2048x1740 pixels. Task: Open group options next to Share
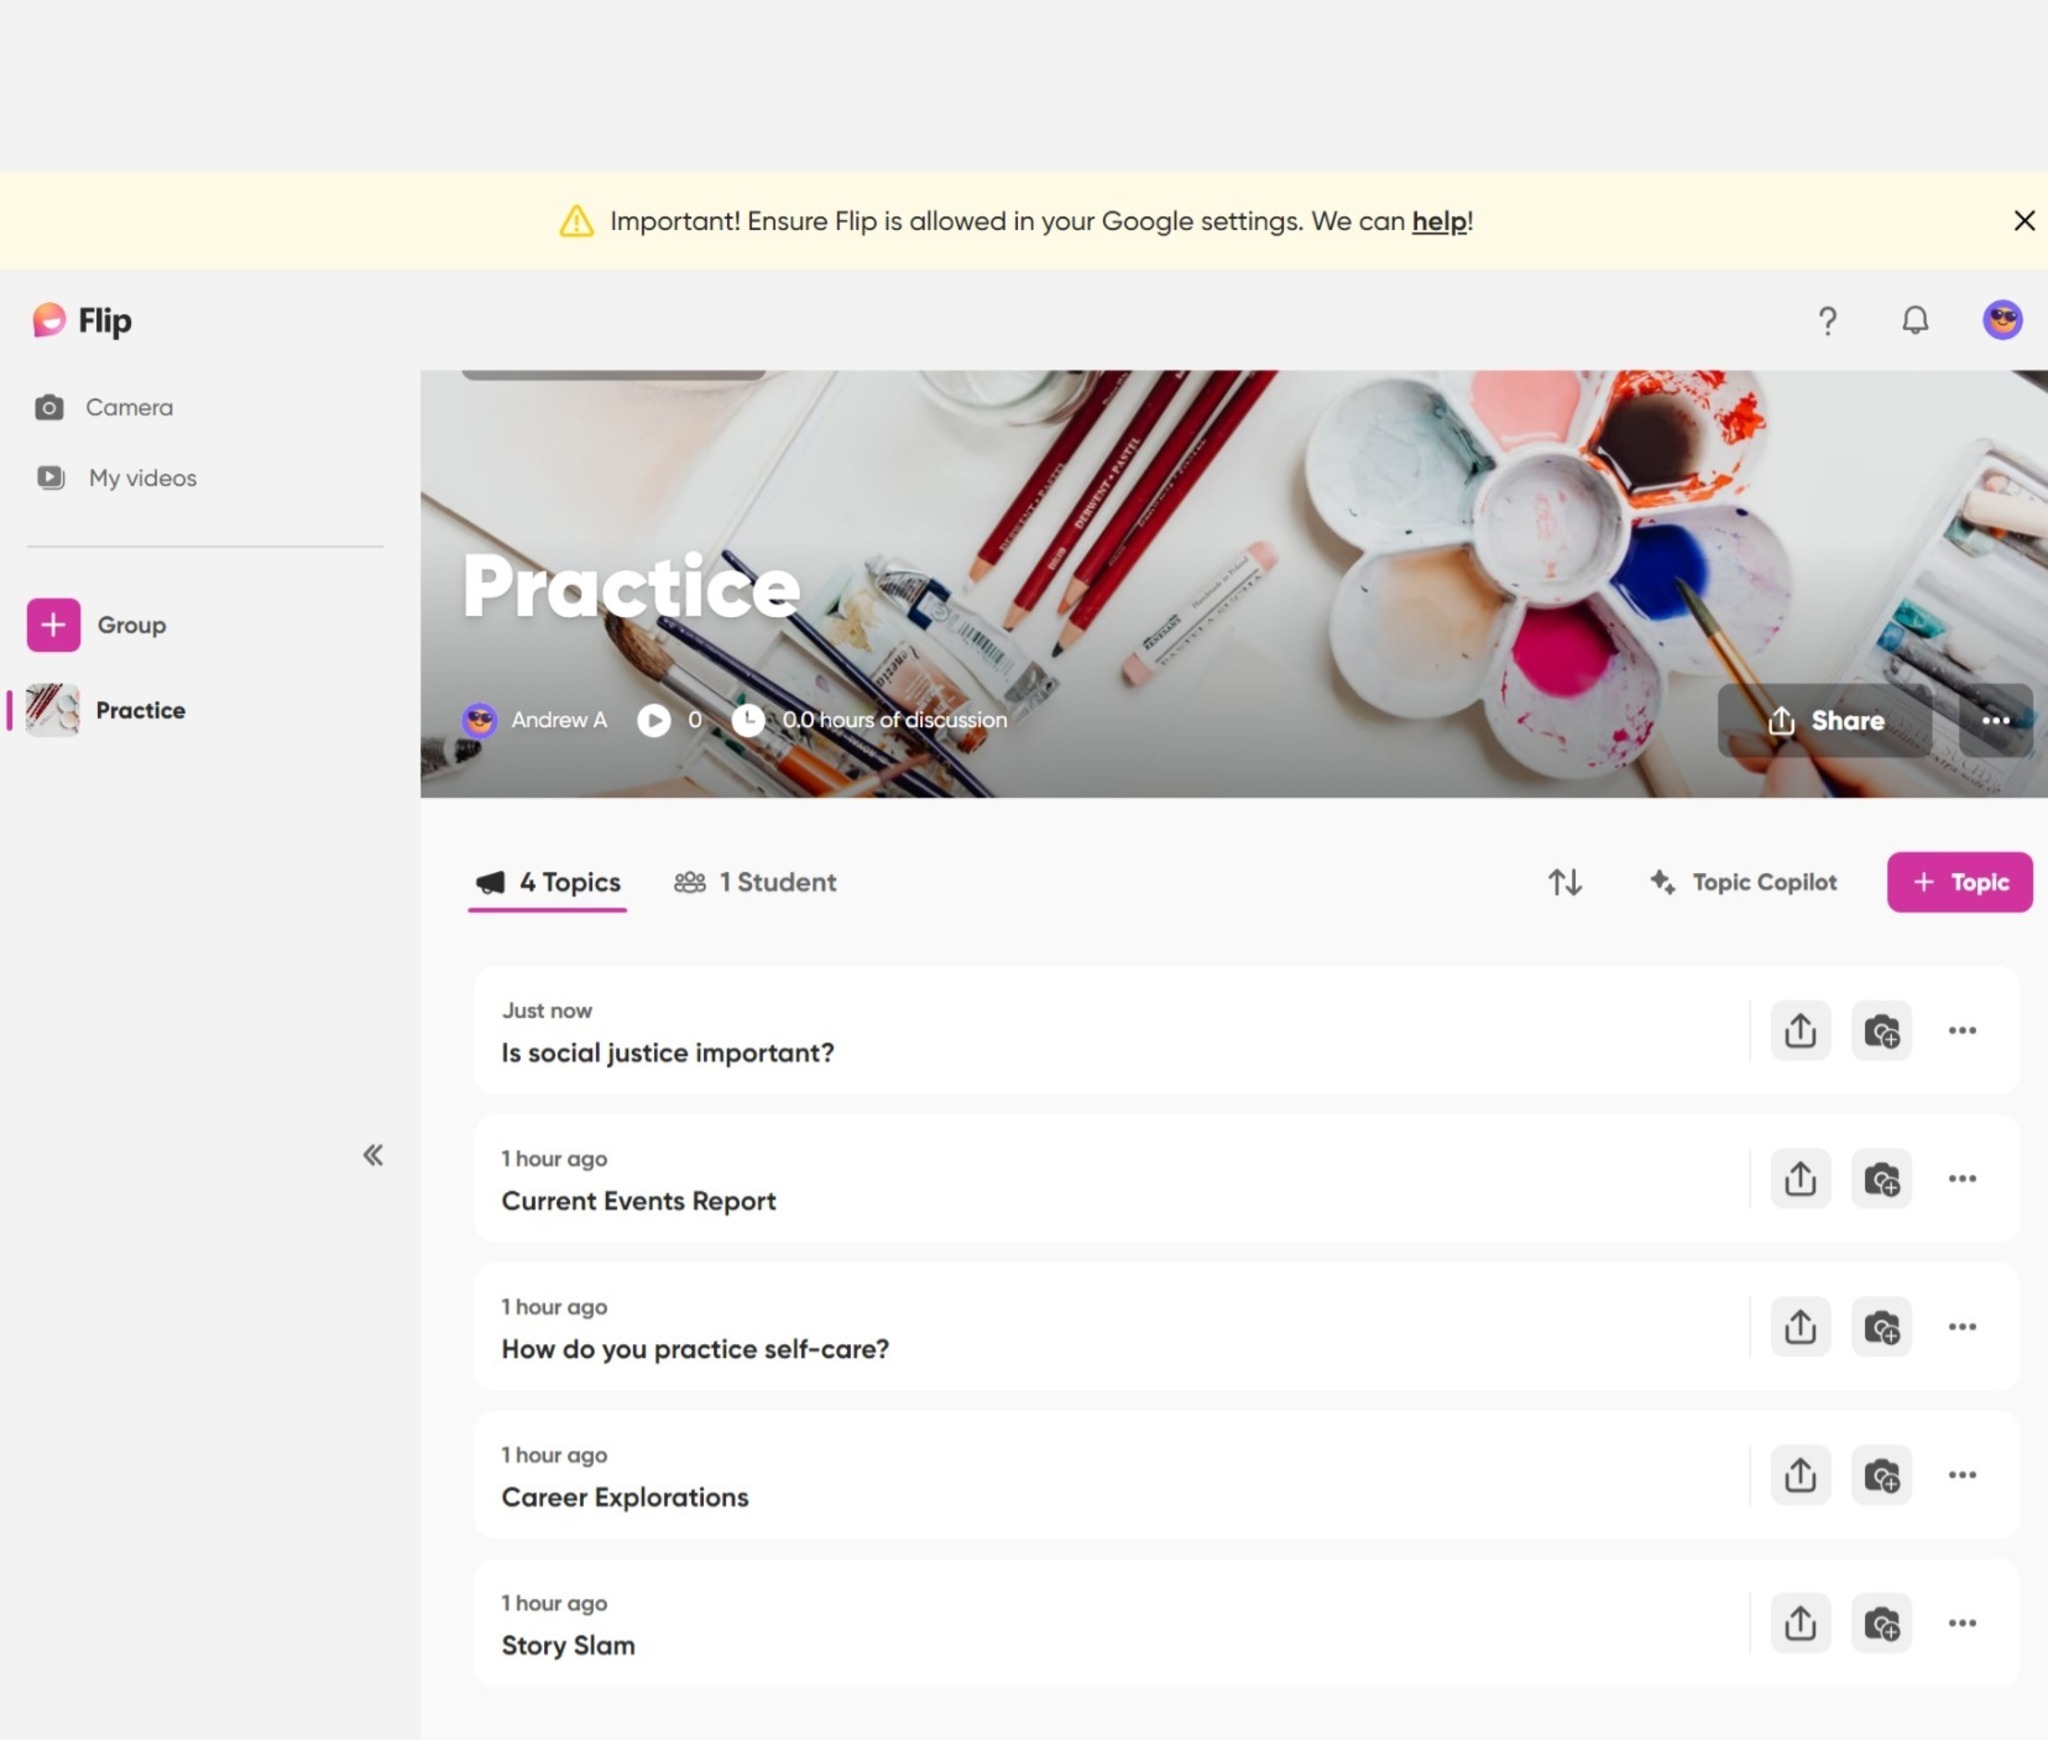[1995, 720]
